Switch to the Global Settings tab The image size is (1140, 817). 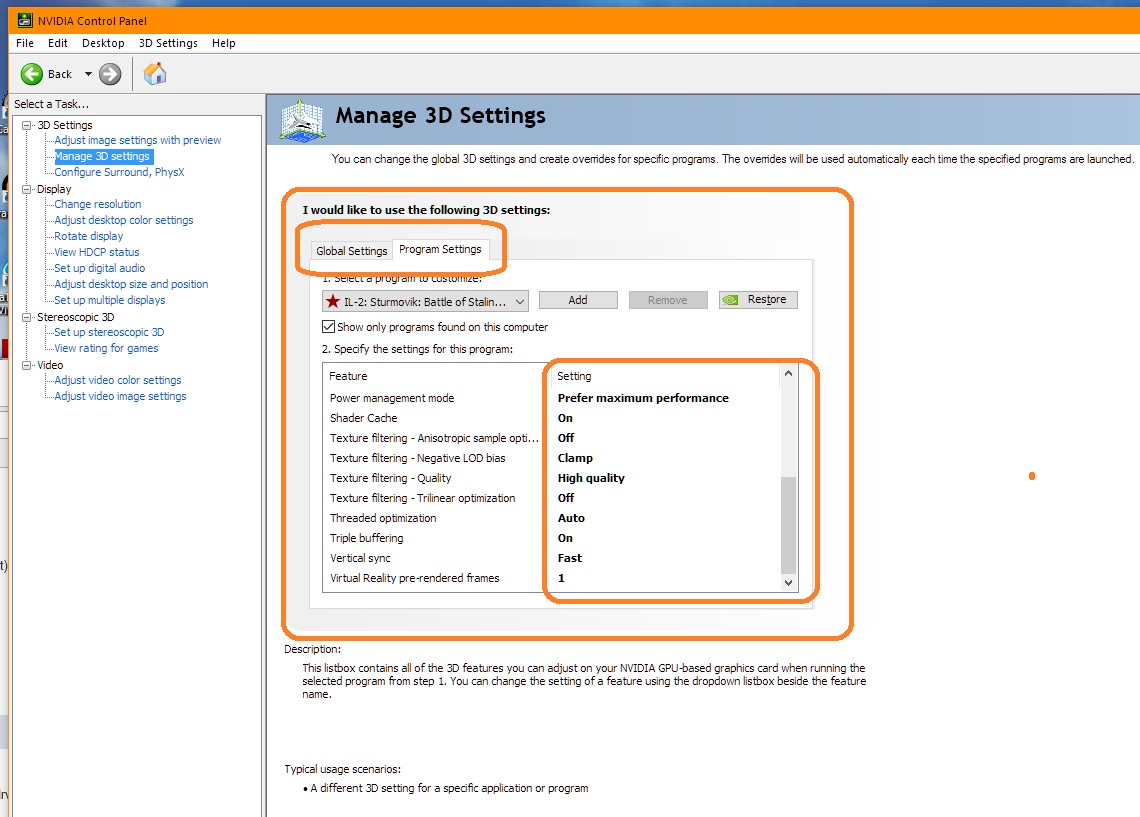click(352, 251)
